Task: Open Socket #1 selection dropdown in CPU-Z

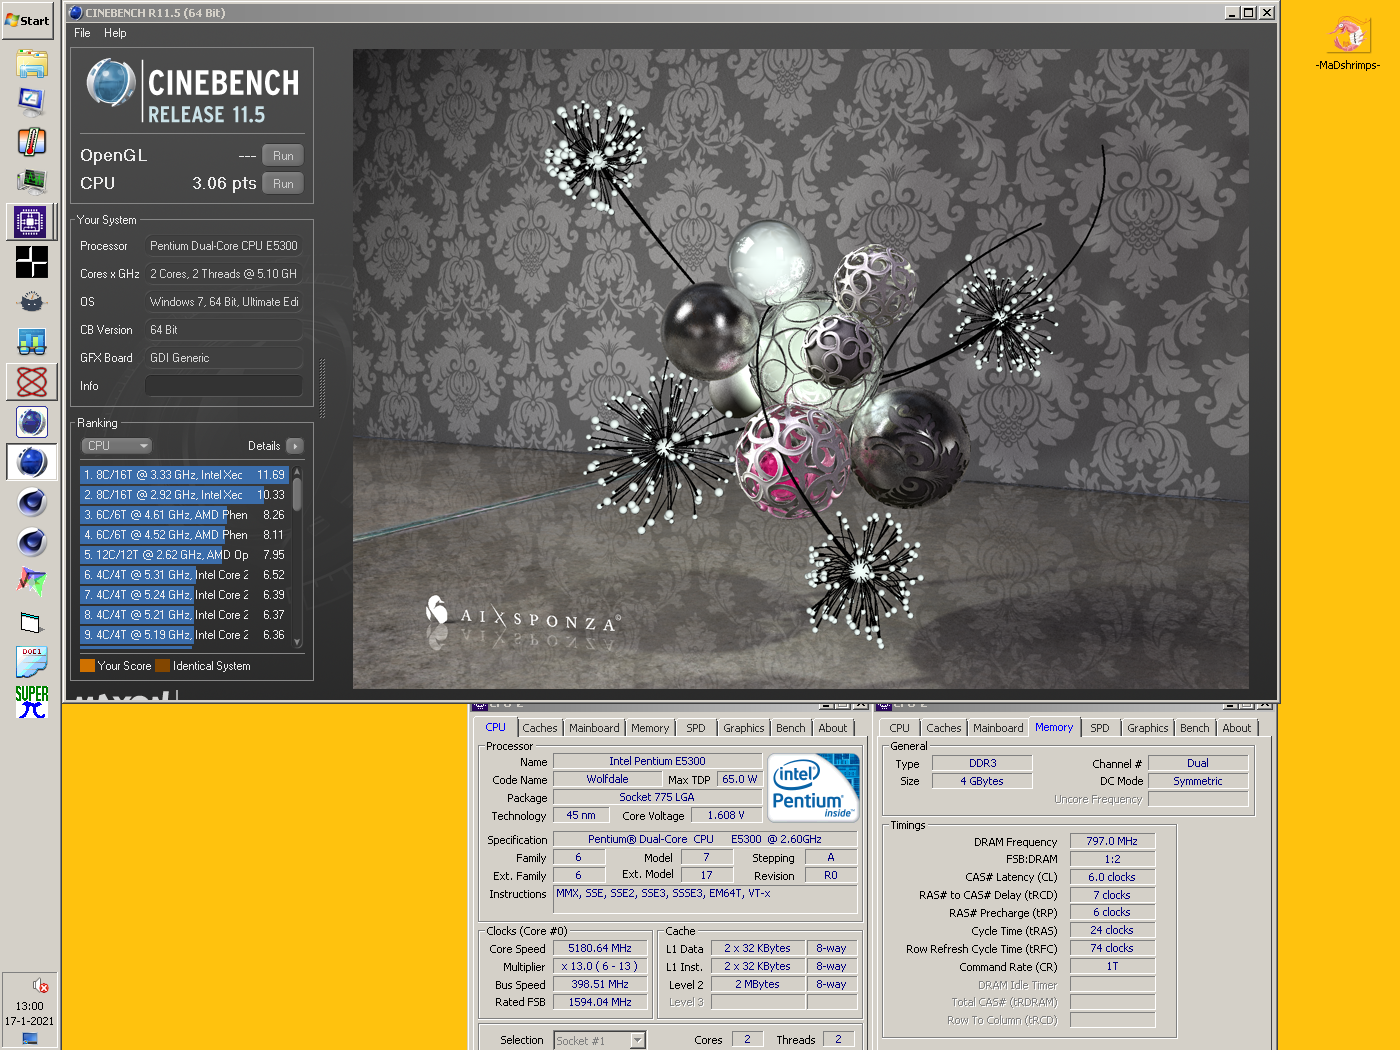Action: point(600,1041)
